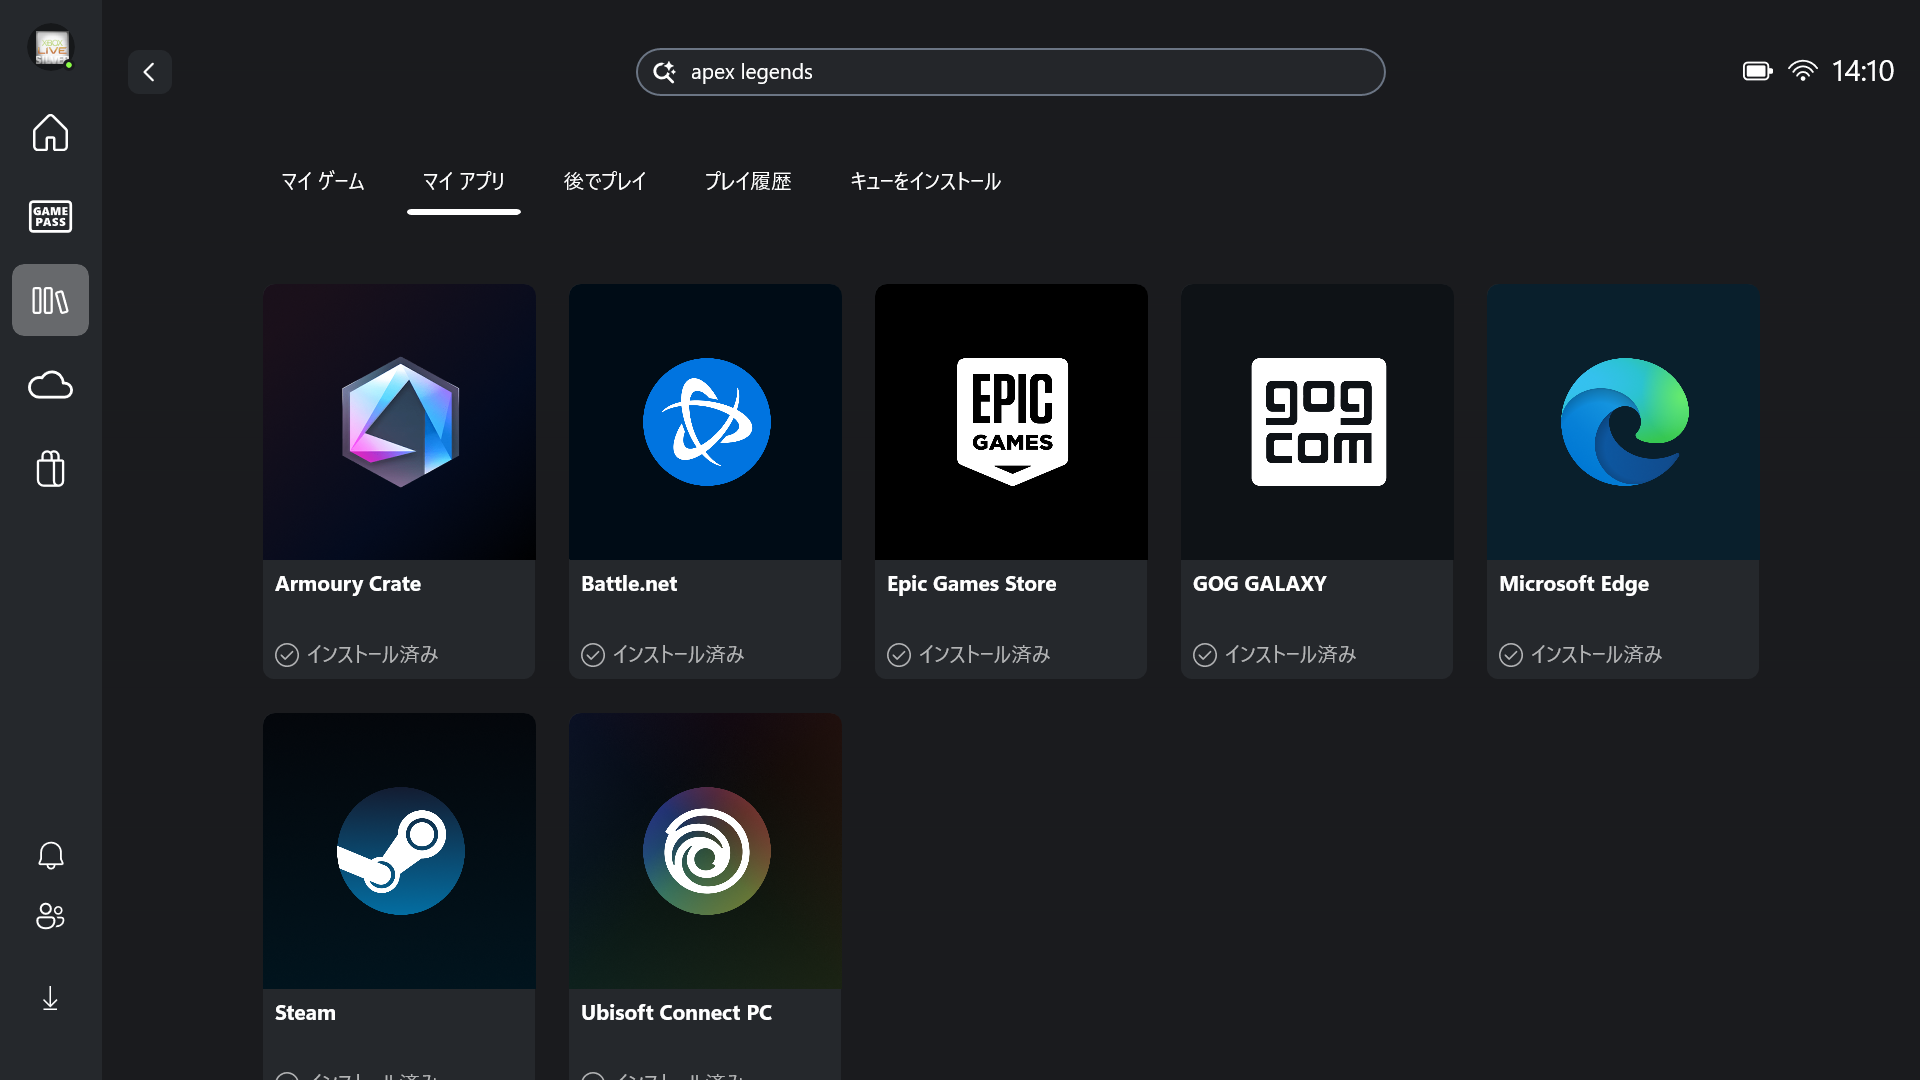Open the Downloads icon at the sidebar bottom

(x=50, y=998)
